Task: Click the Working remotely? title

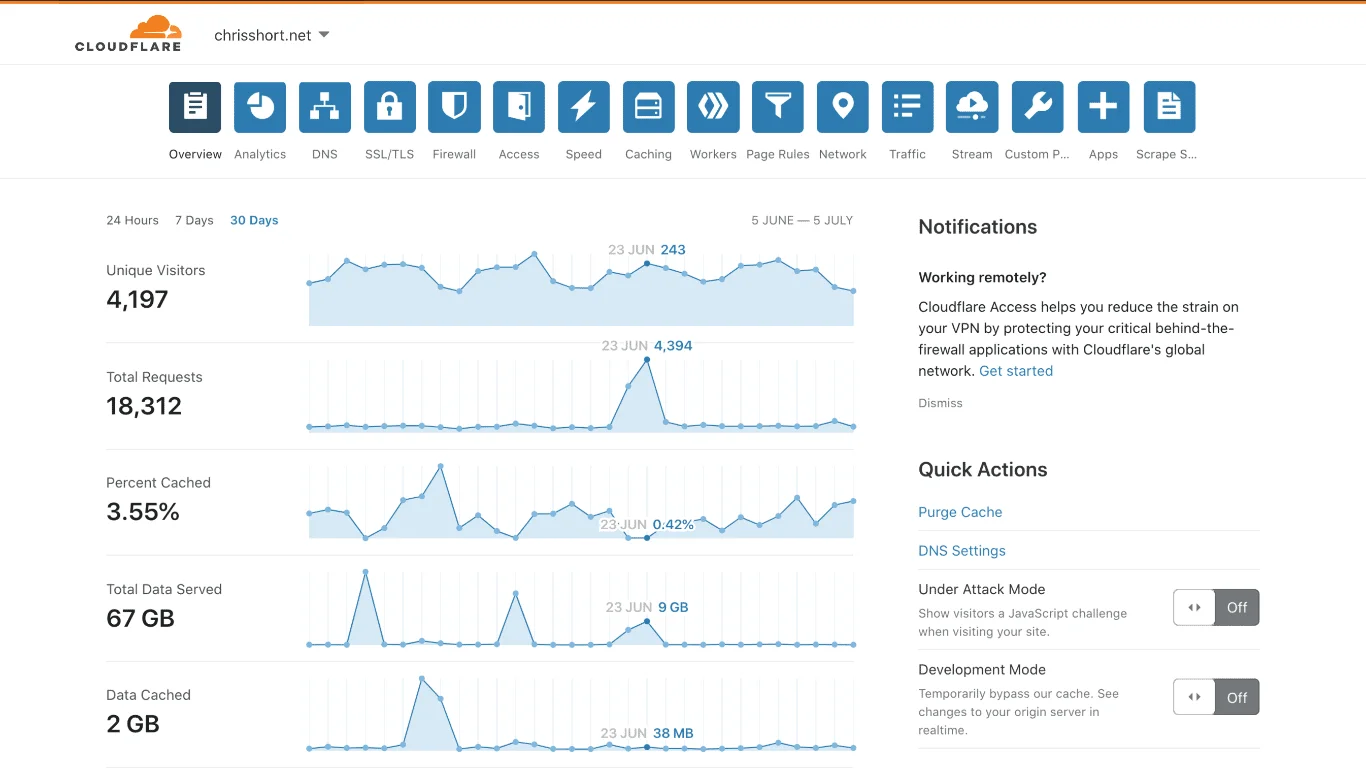Action: (982, 277)
